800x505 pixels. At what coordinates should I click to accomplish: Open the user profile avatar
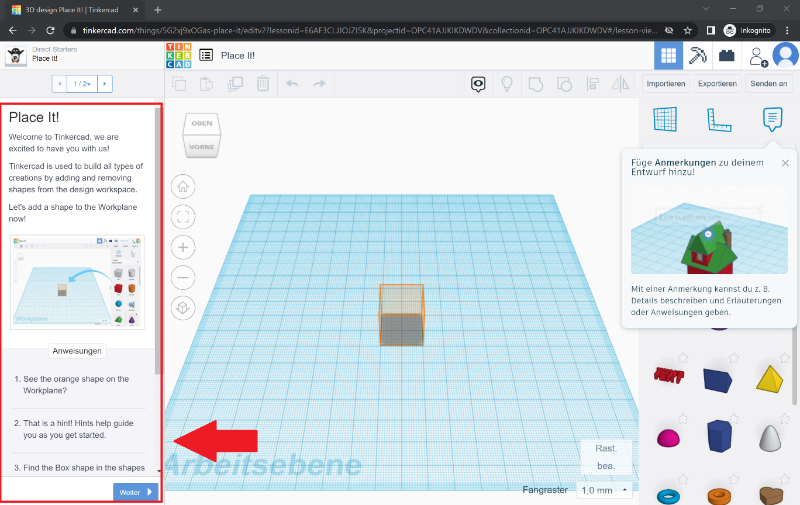pyautogui.click(x=786, y=55)
